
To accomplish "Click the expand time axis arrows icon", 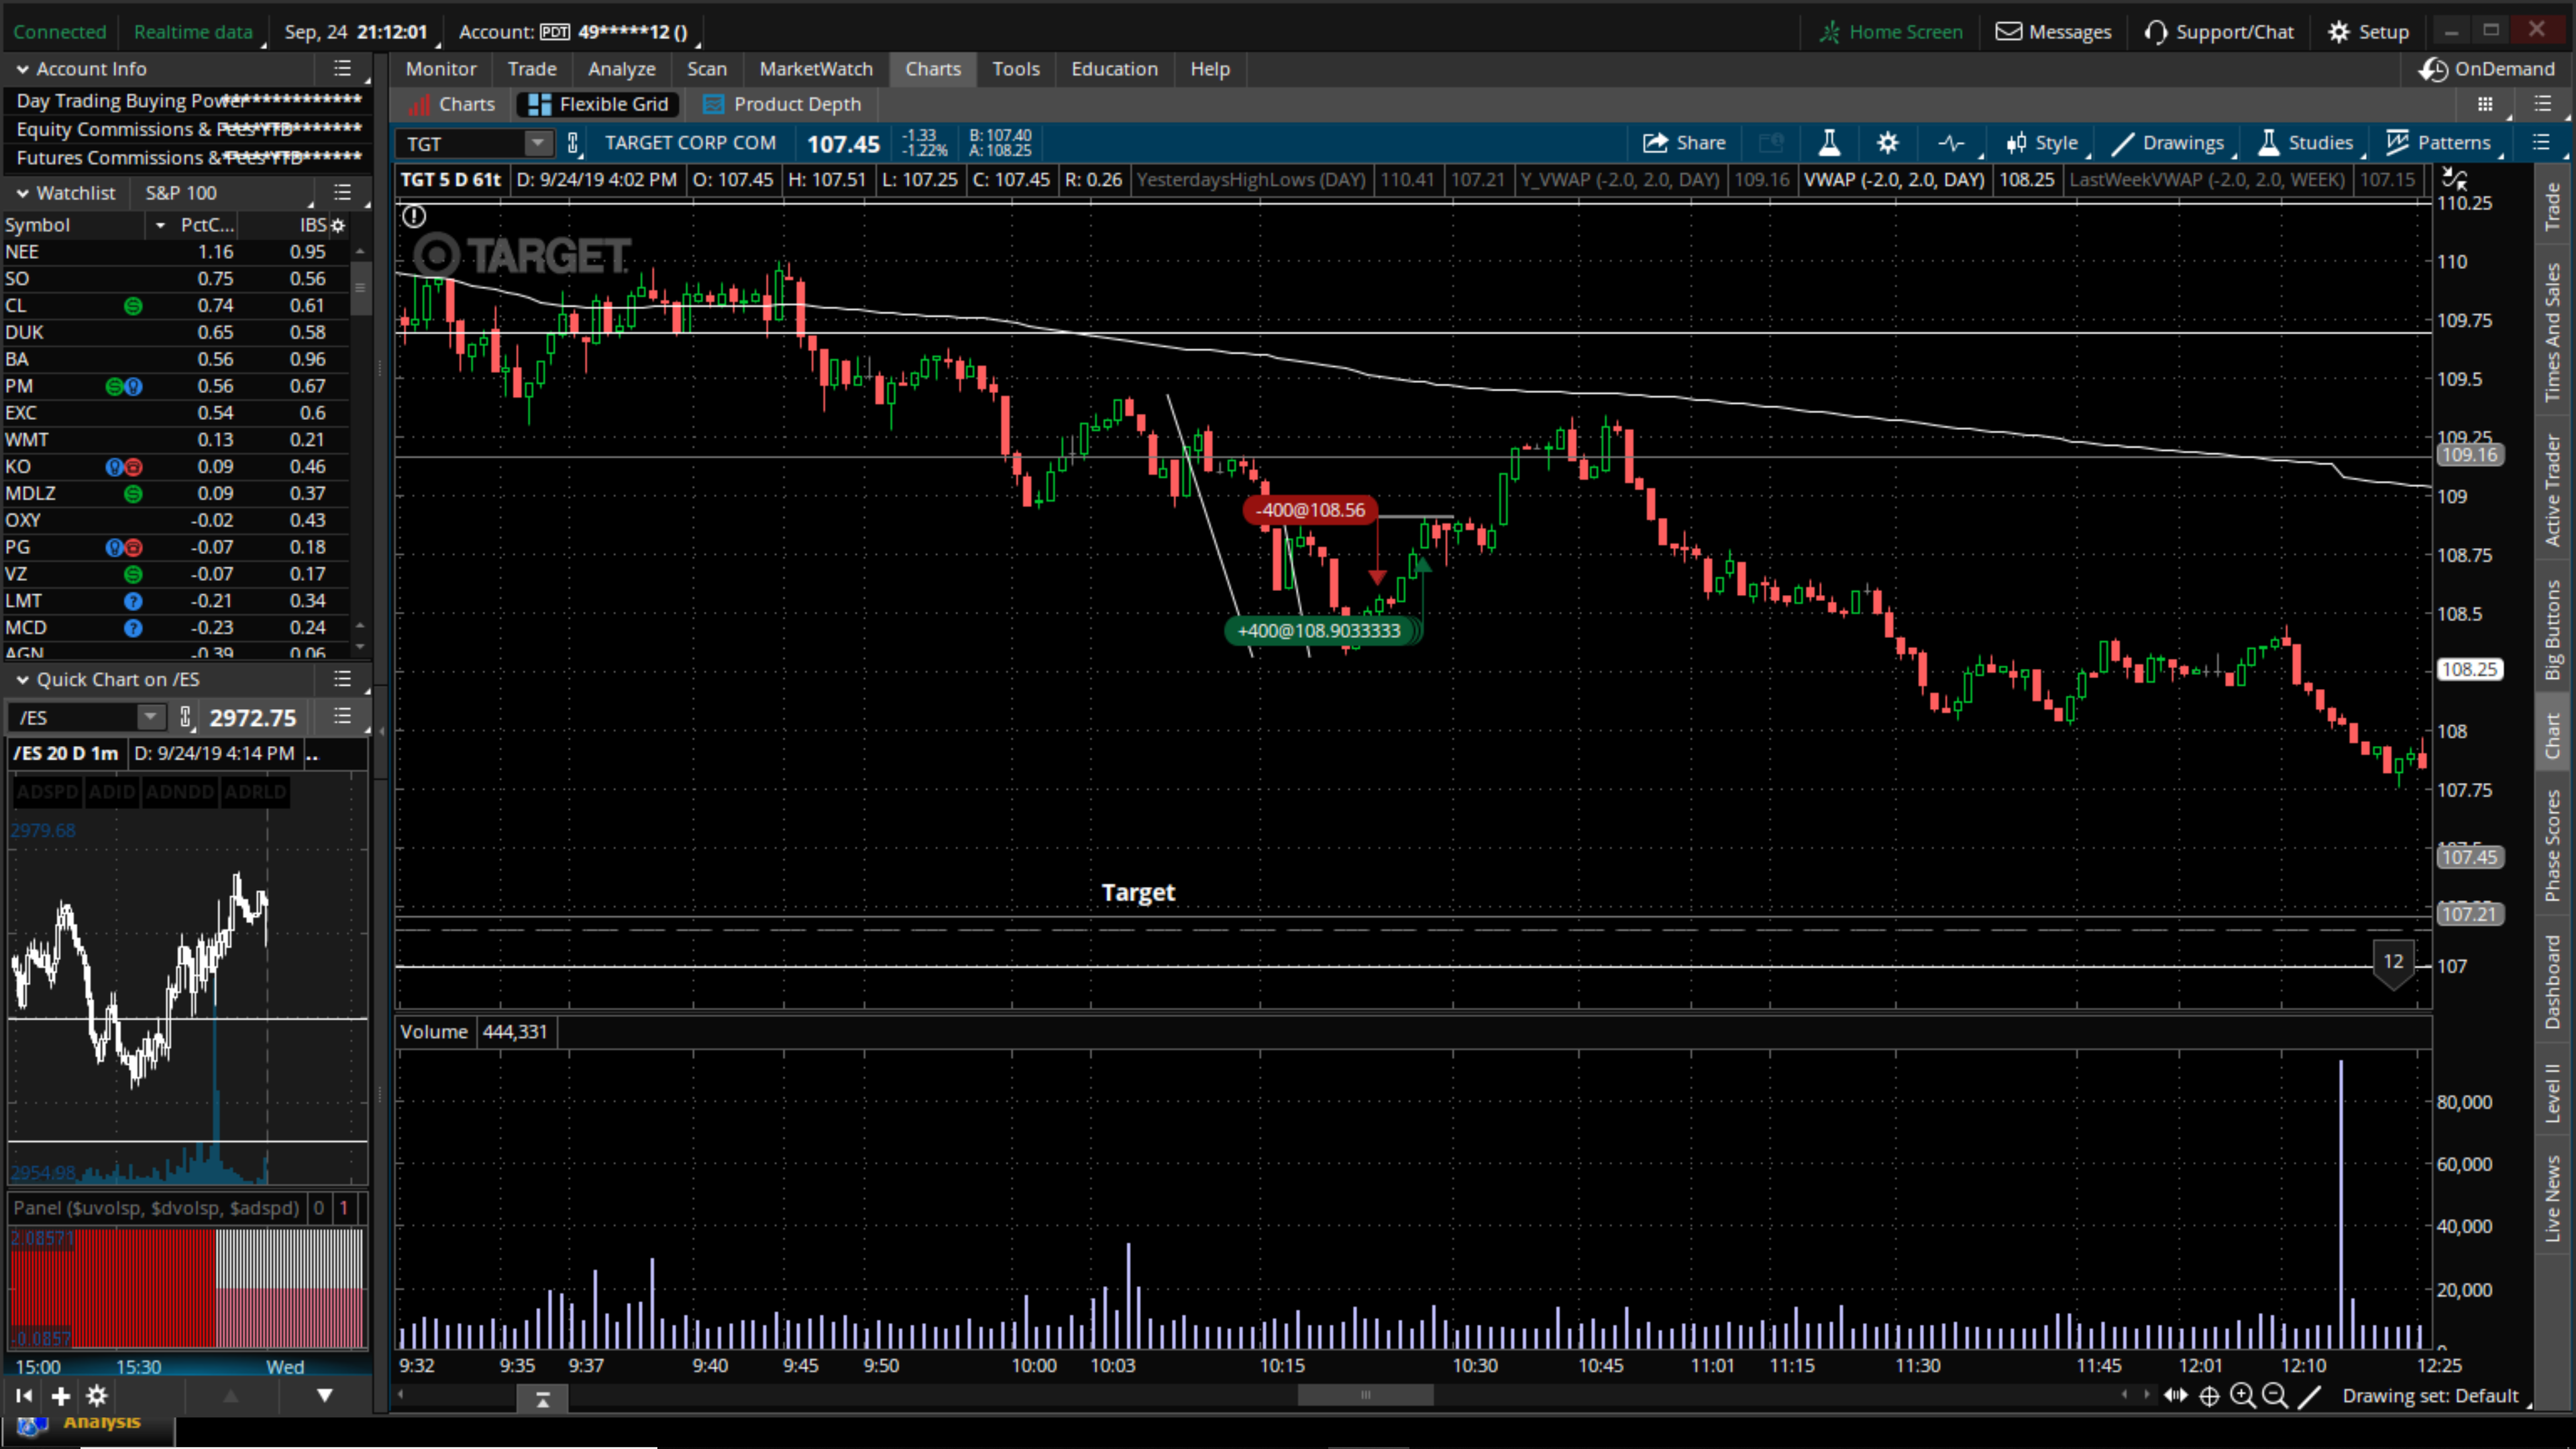I will click(x=2175, y=1396).
